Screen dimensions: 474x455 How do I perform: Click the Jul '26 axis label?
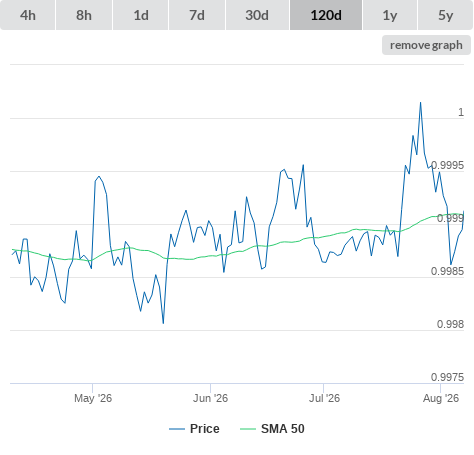click(324, 398)
